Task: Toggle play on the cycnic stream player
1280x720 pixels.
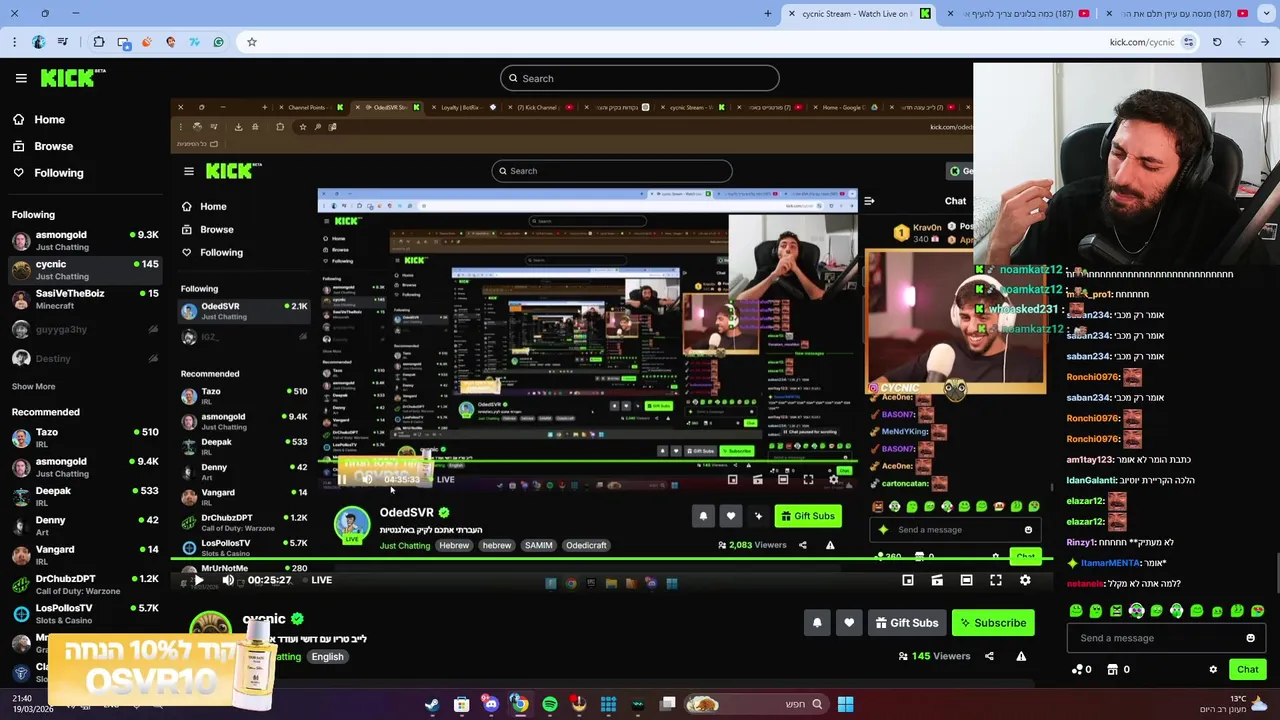Action: pos(198,580)
